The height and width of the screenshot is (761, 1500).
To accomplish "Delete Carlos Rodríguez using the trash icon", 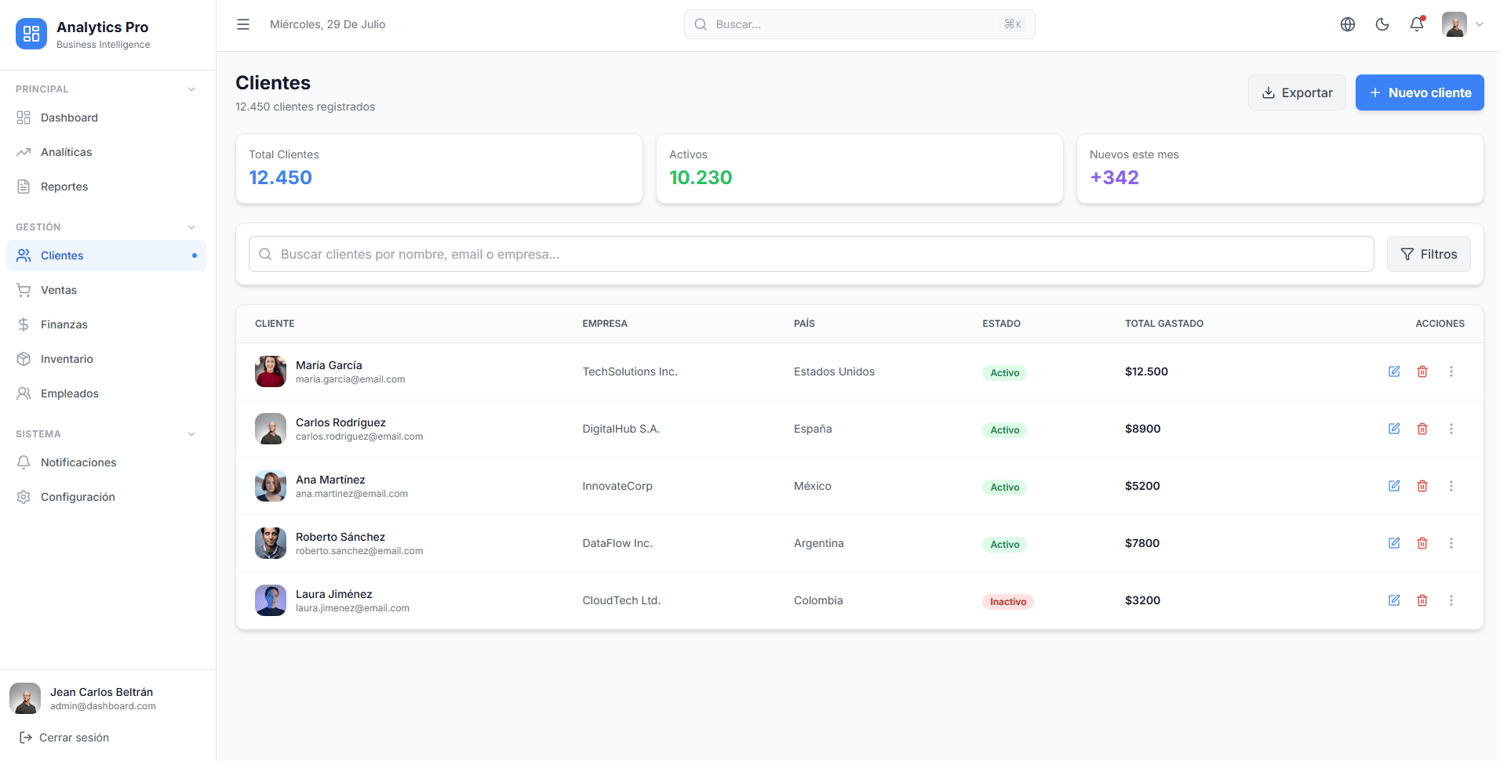I will [1422, 429].
